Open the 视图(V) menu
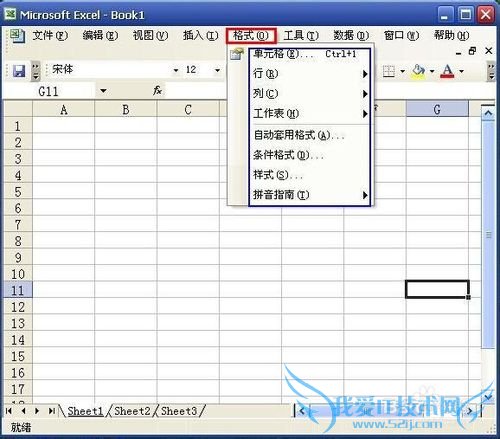 pyautogui.click(x=150, y=35)
